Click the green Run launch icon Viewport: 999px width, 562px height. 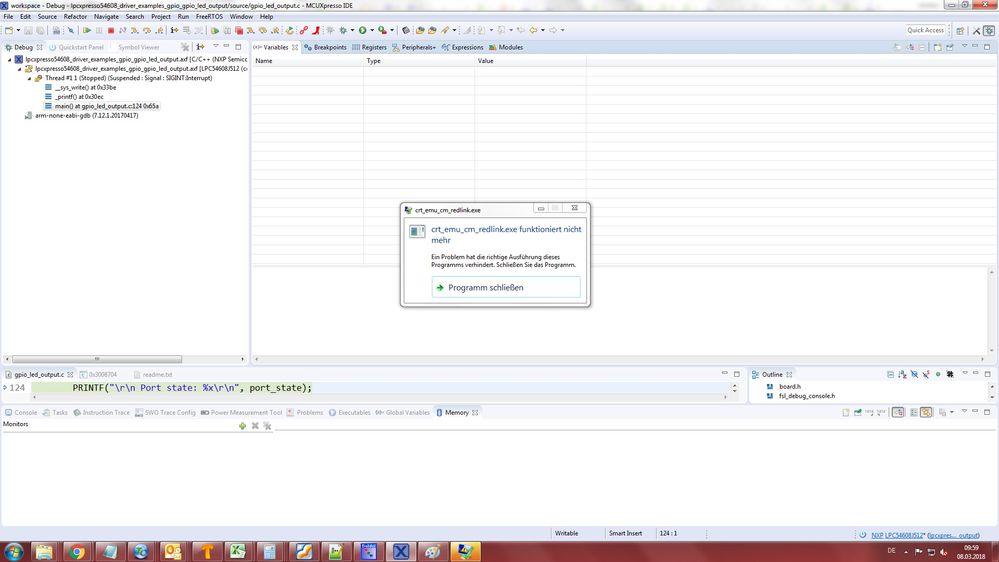pyautogui.click(x=363, y=30)
